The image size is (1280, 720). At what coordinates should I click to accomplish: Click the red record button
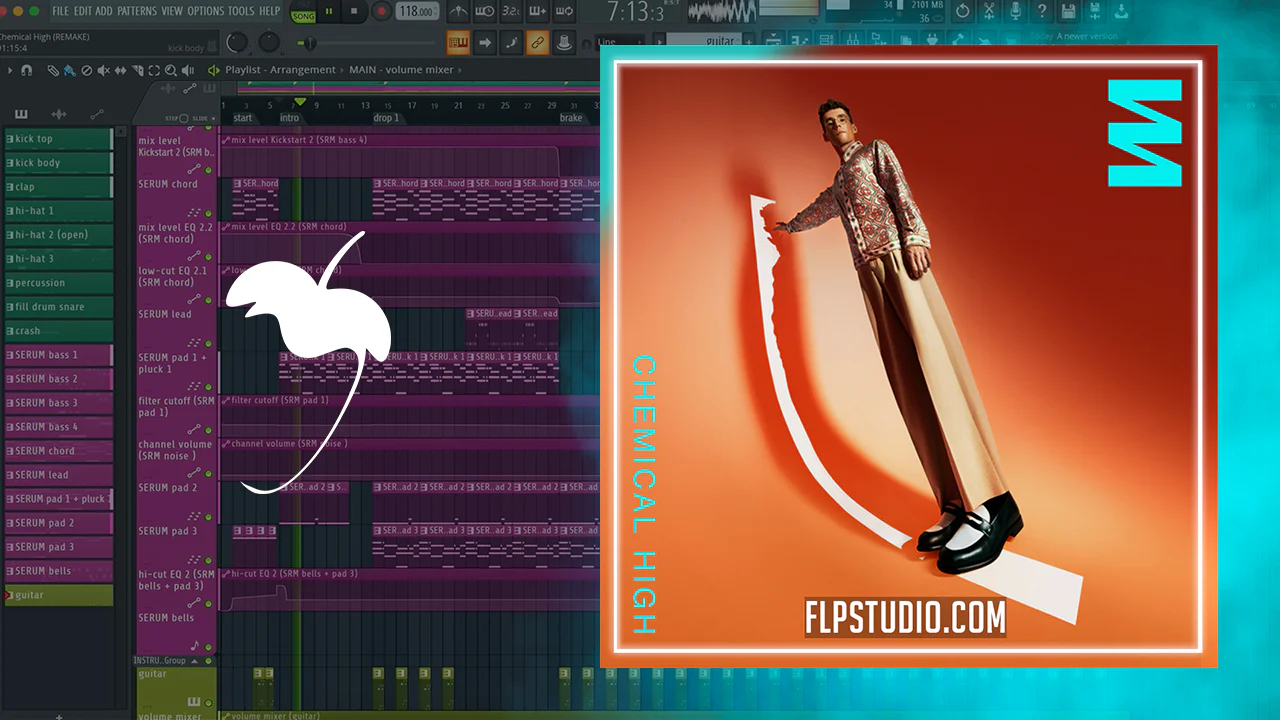[381, 12]
